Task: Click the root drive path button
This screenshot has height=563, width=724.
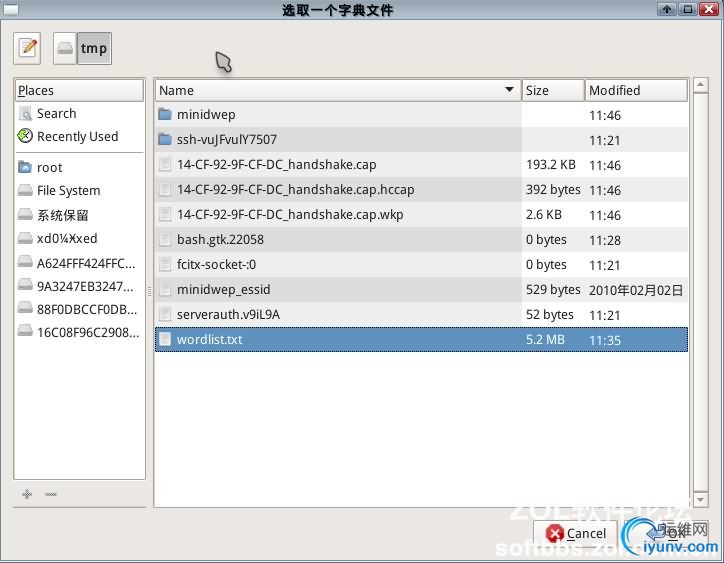Action: pyautogui.click(x=65, y=48)
